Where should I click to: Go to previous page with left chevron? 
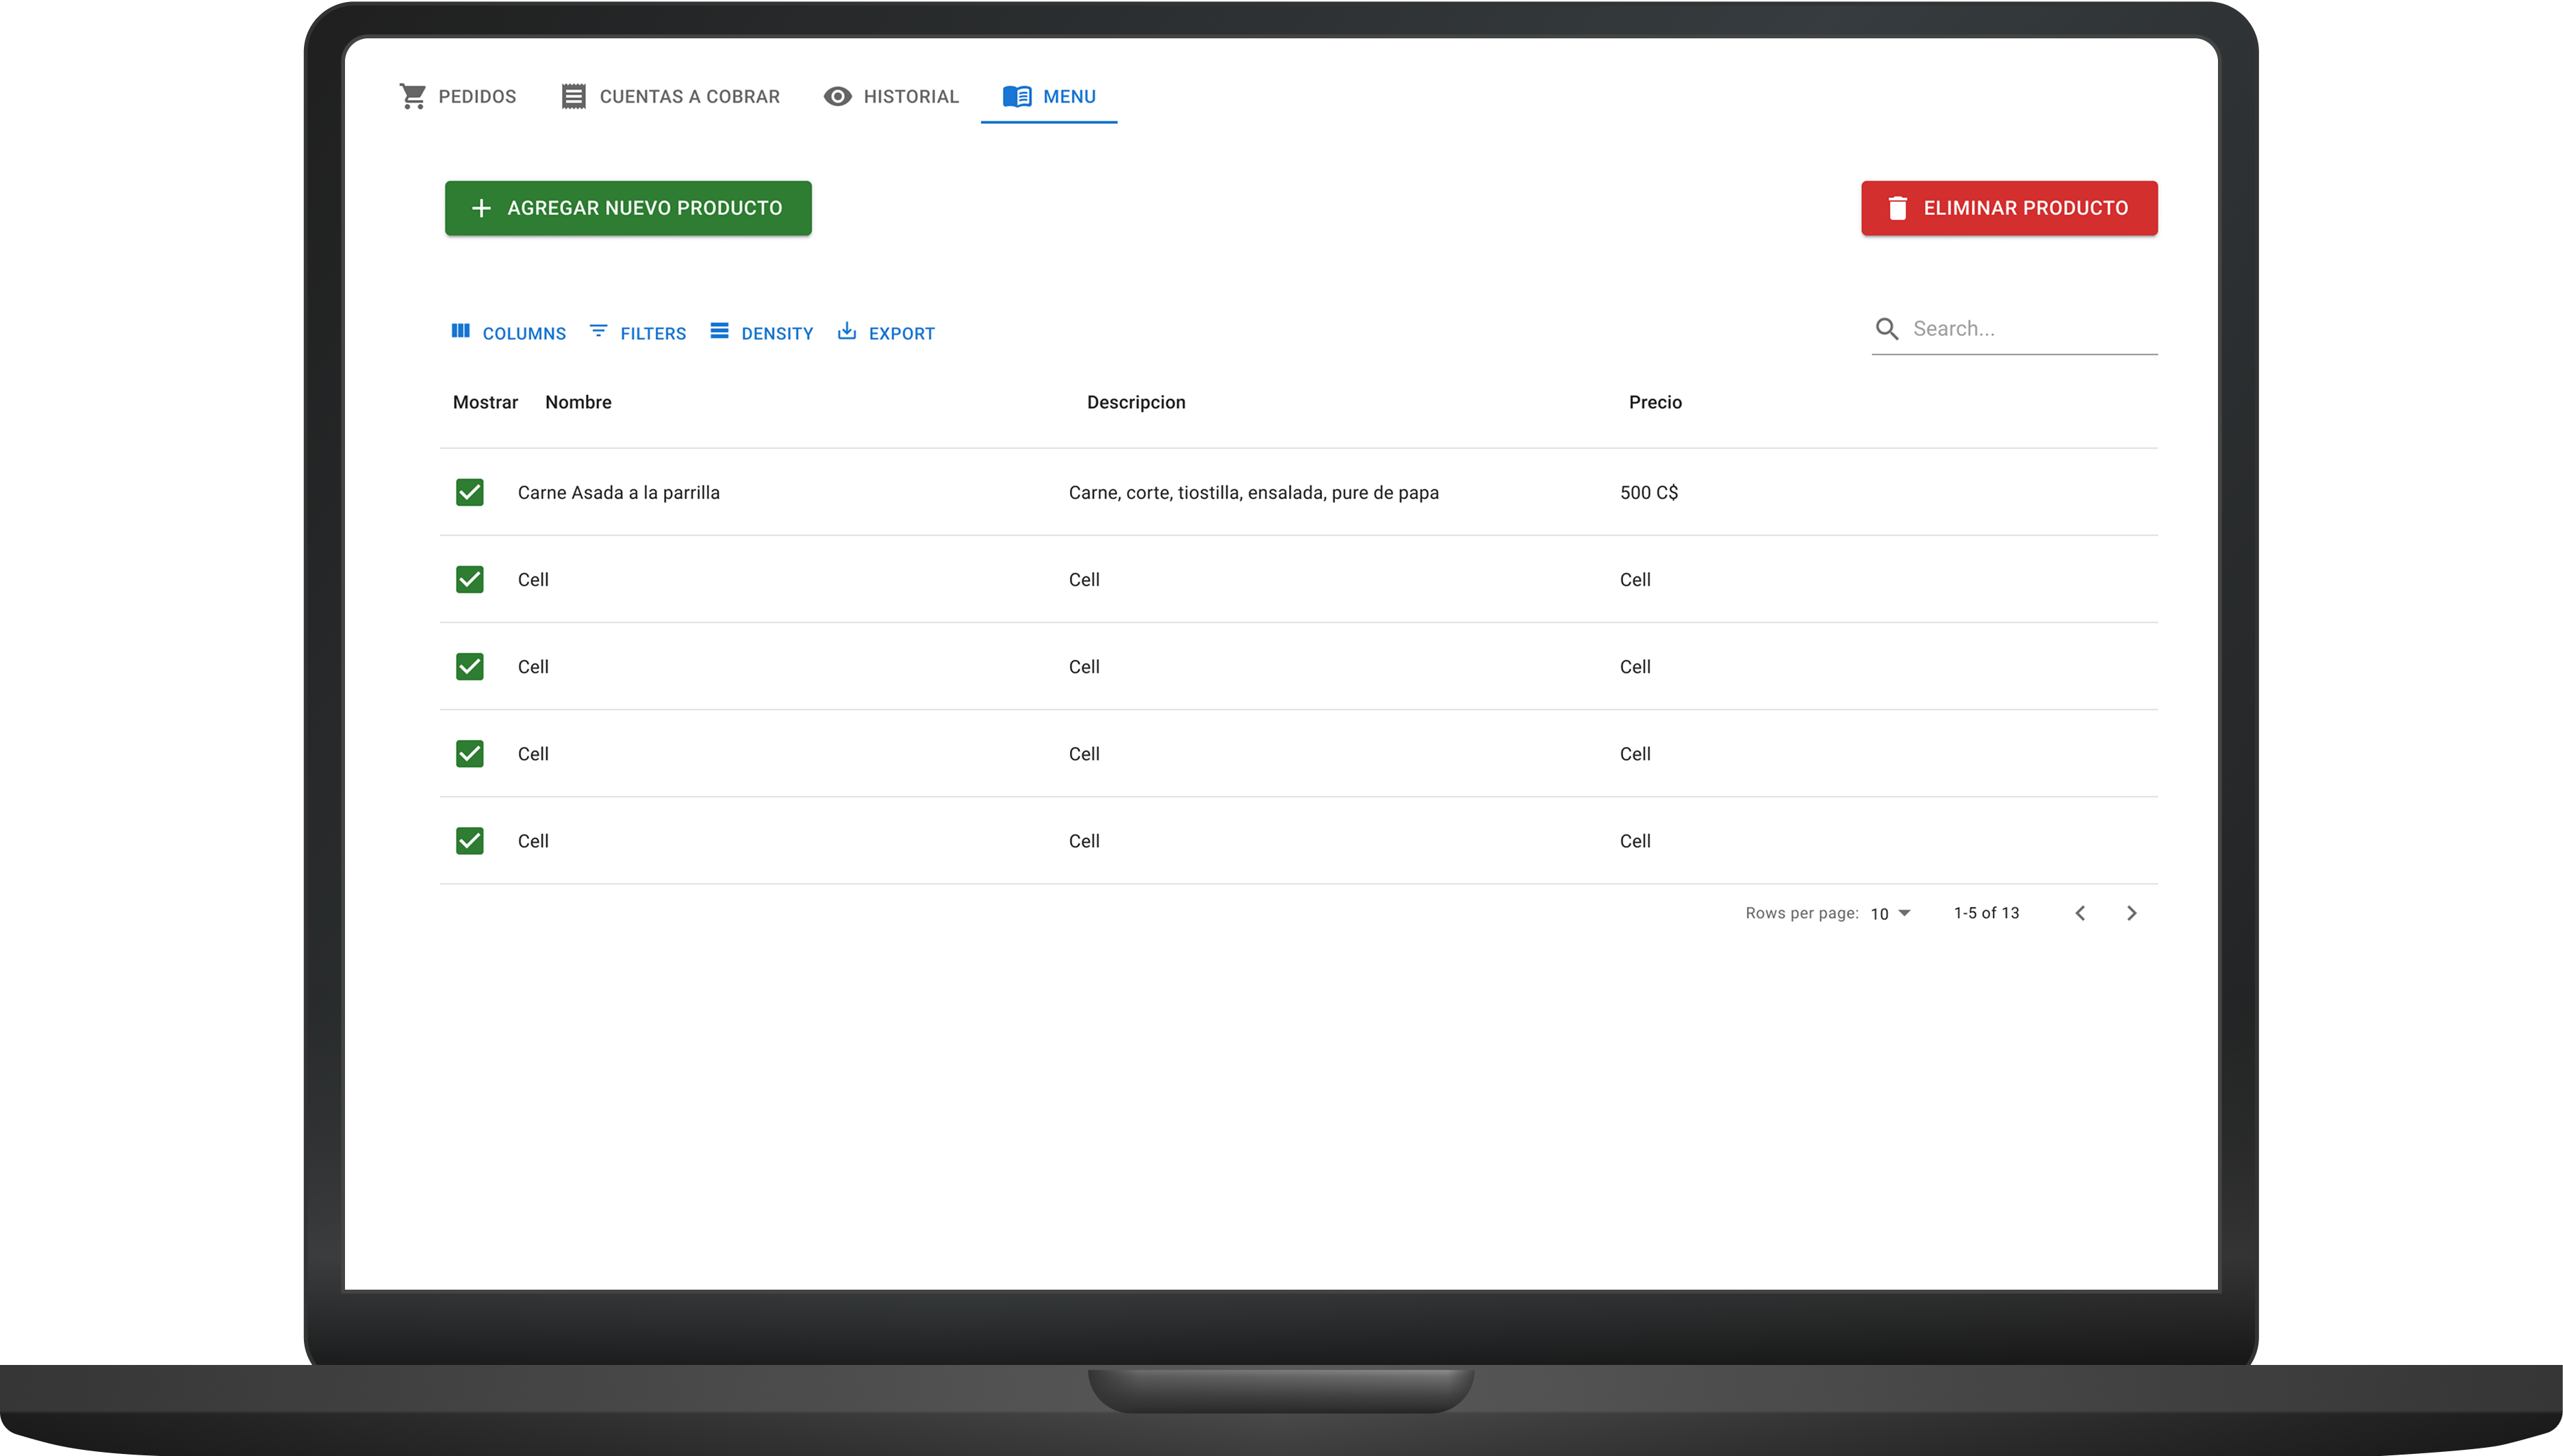pos(2080,913)
